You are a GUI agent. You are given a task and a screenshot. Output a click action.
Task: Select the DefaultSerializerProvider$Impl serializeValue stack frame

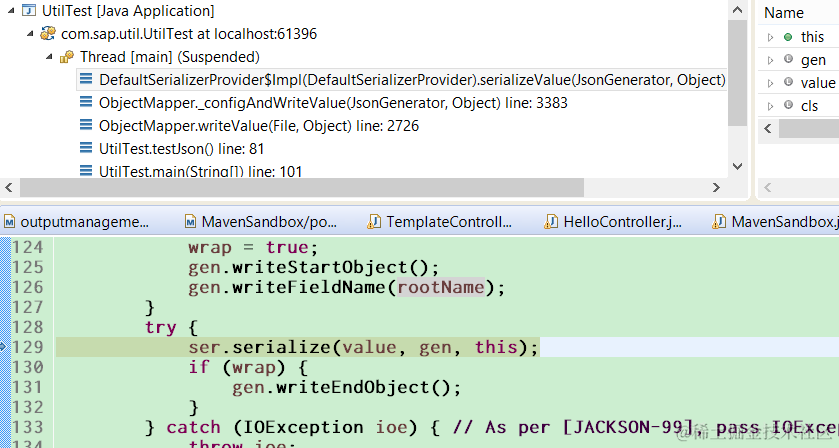click(x=412, y=80)
